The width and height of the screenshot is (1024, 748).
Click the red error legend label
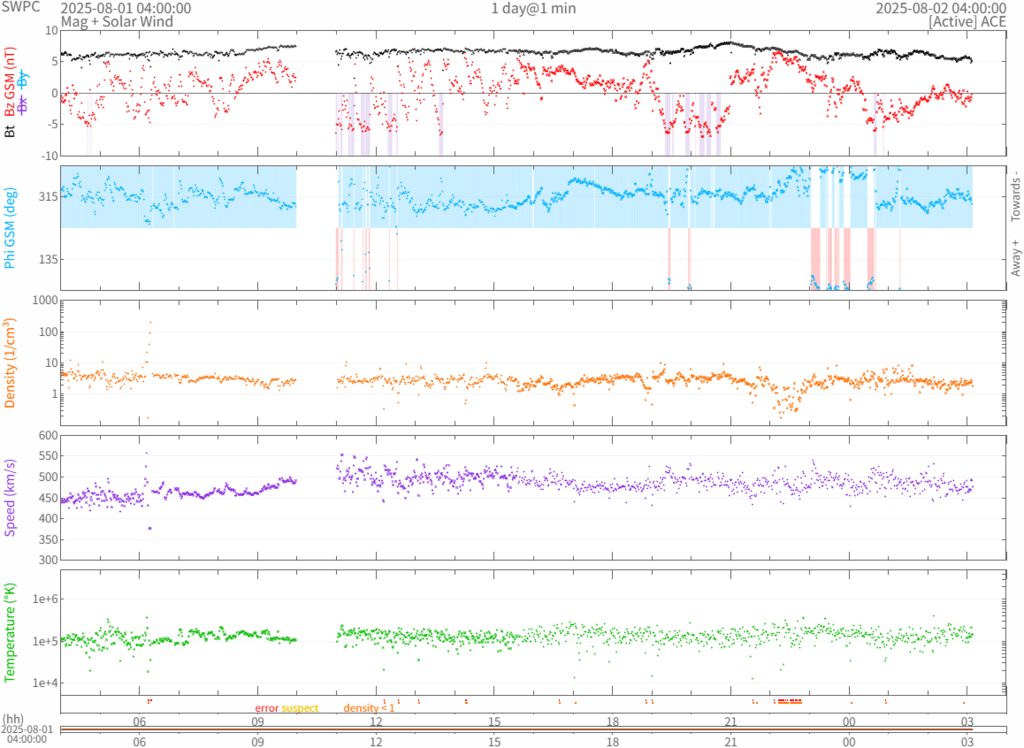(266, 708)
